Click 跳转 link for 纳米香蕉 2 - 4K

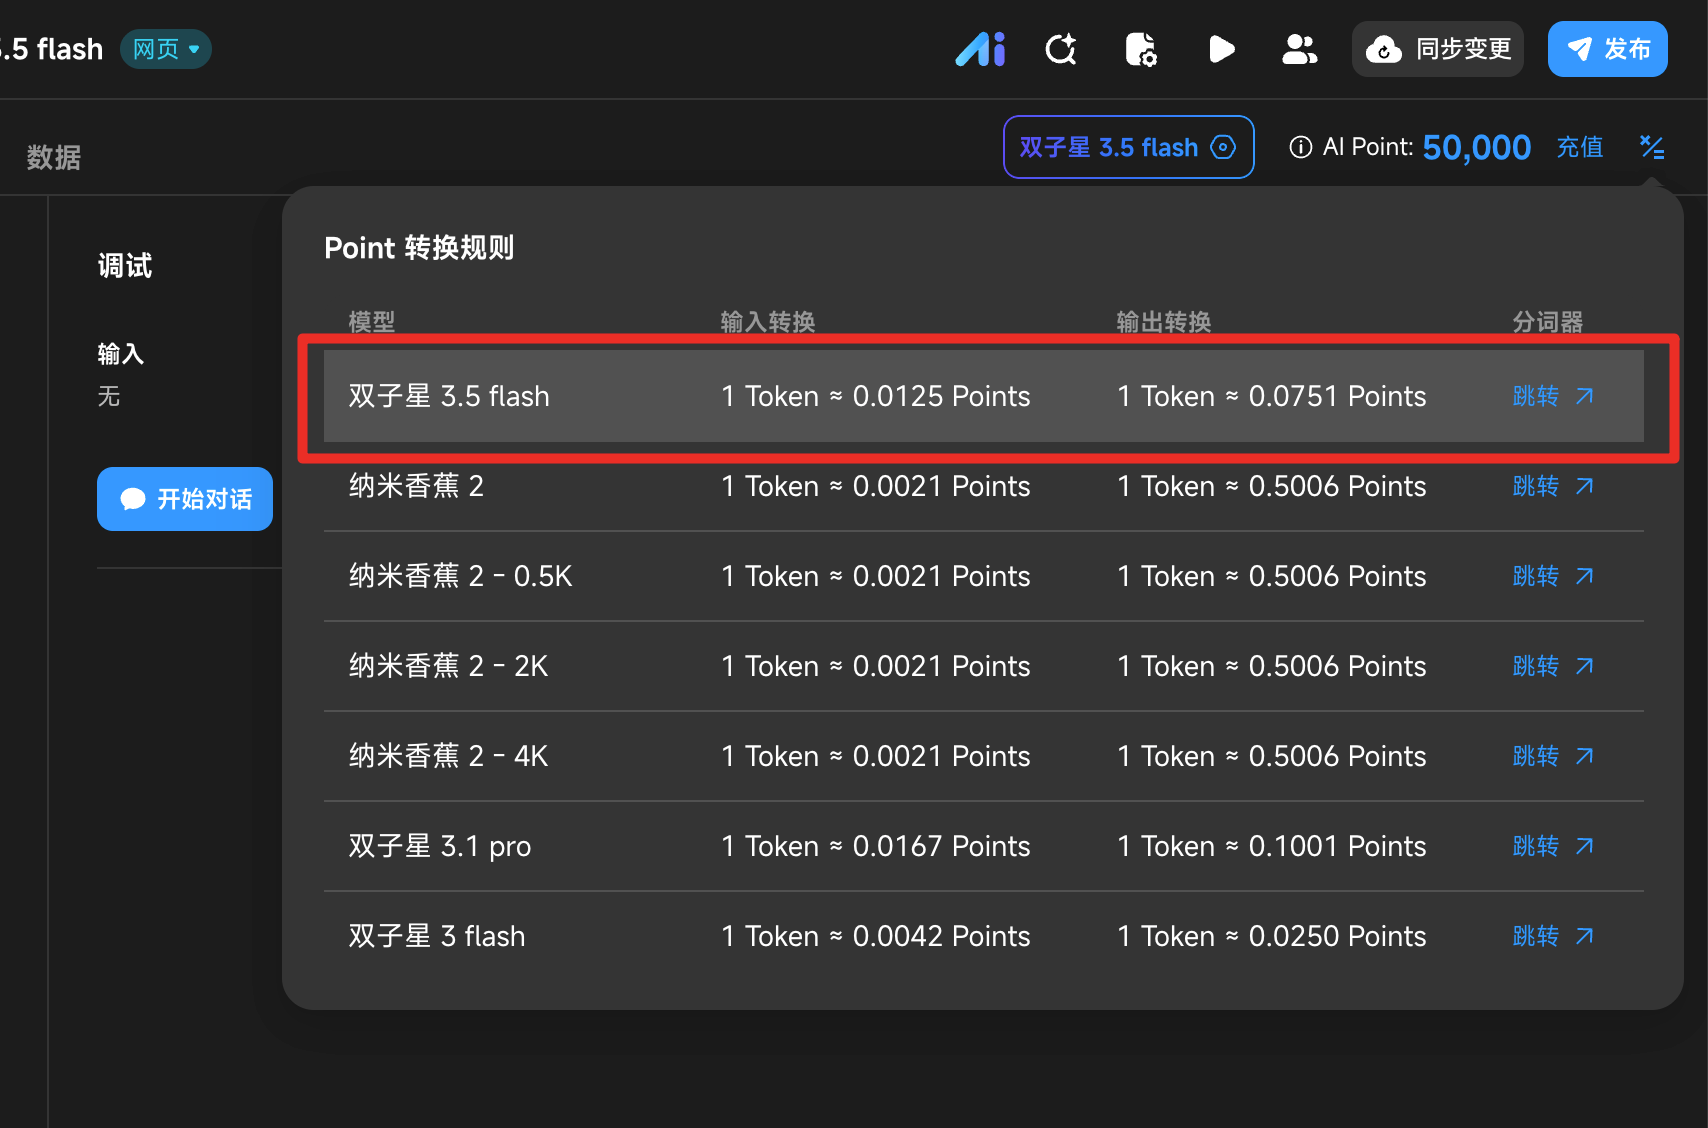(x=1553, y=756)
